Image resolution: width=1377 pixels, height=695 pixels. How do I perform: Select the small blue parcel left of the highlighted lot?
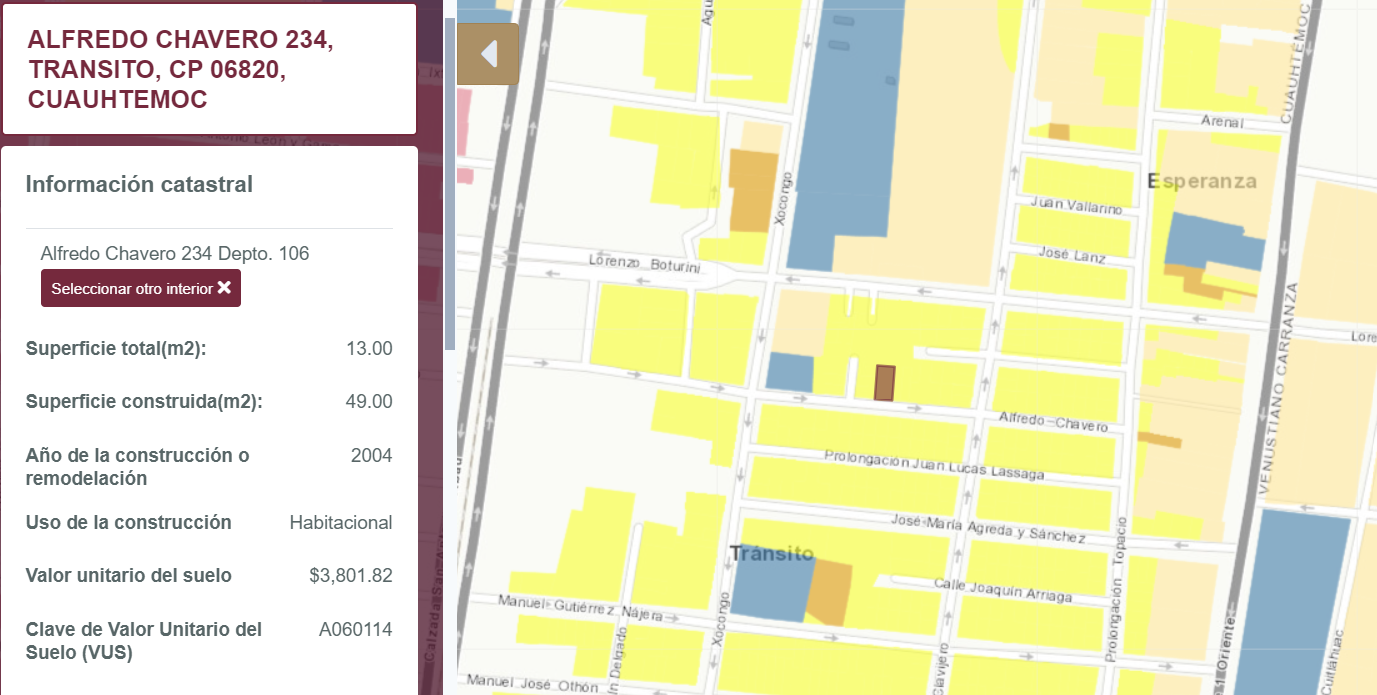click(x=790, y=373)
